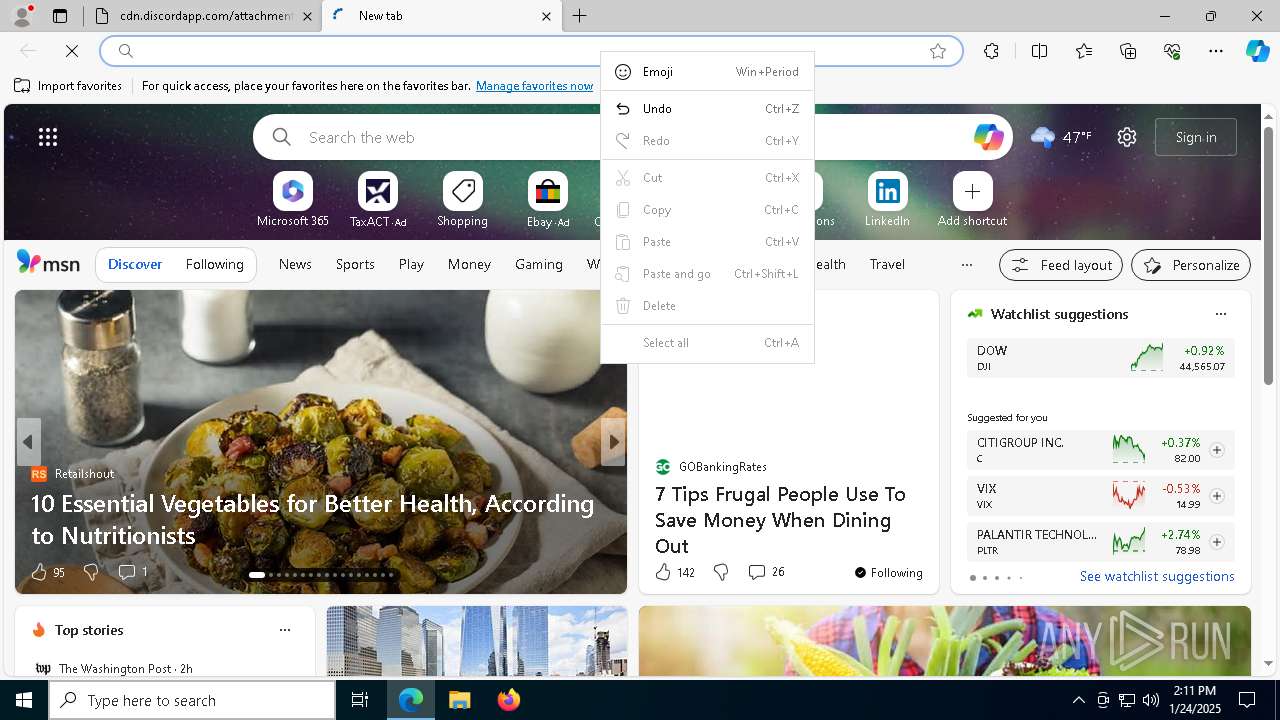Open the weather 47°F widget
The height and width of the screenshot is (720, 1280).
click(1061, 137)
